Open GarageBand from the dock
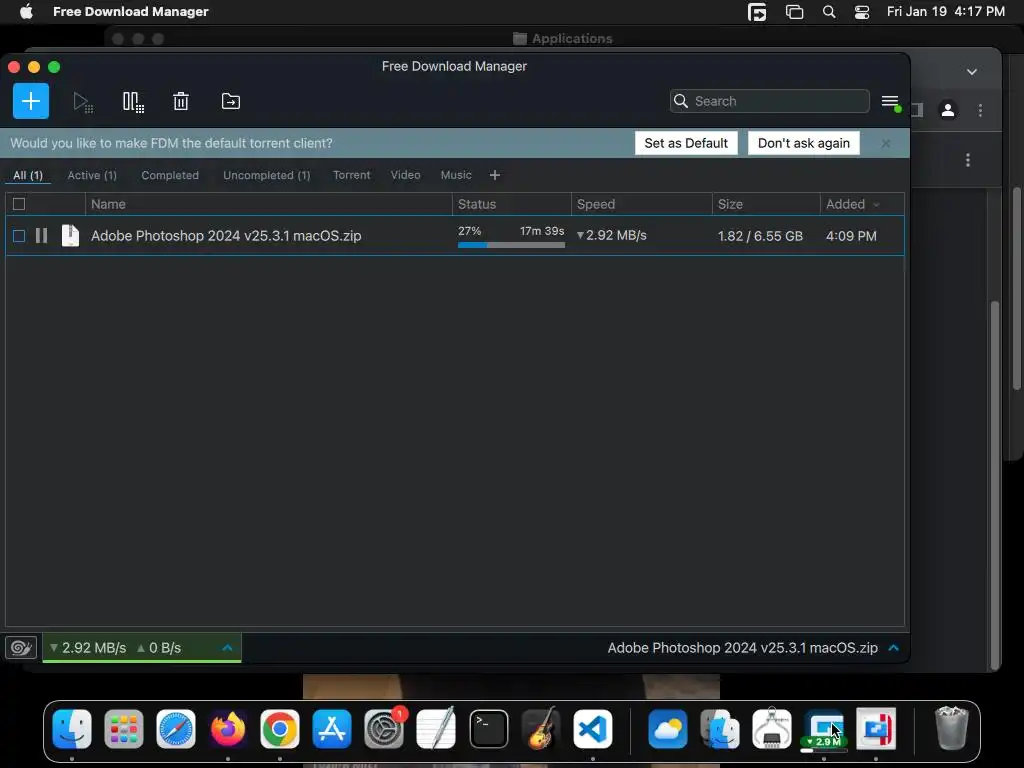Screen dimensions: 1024x768 (540, 729)
